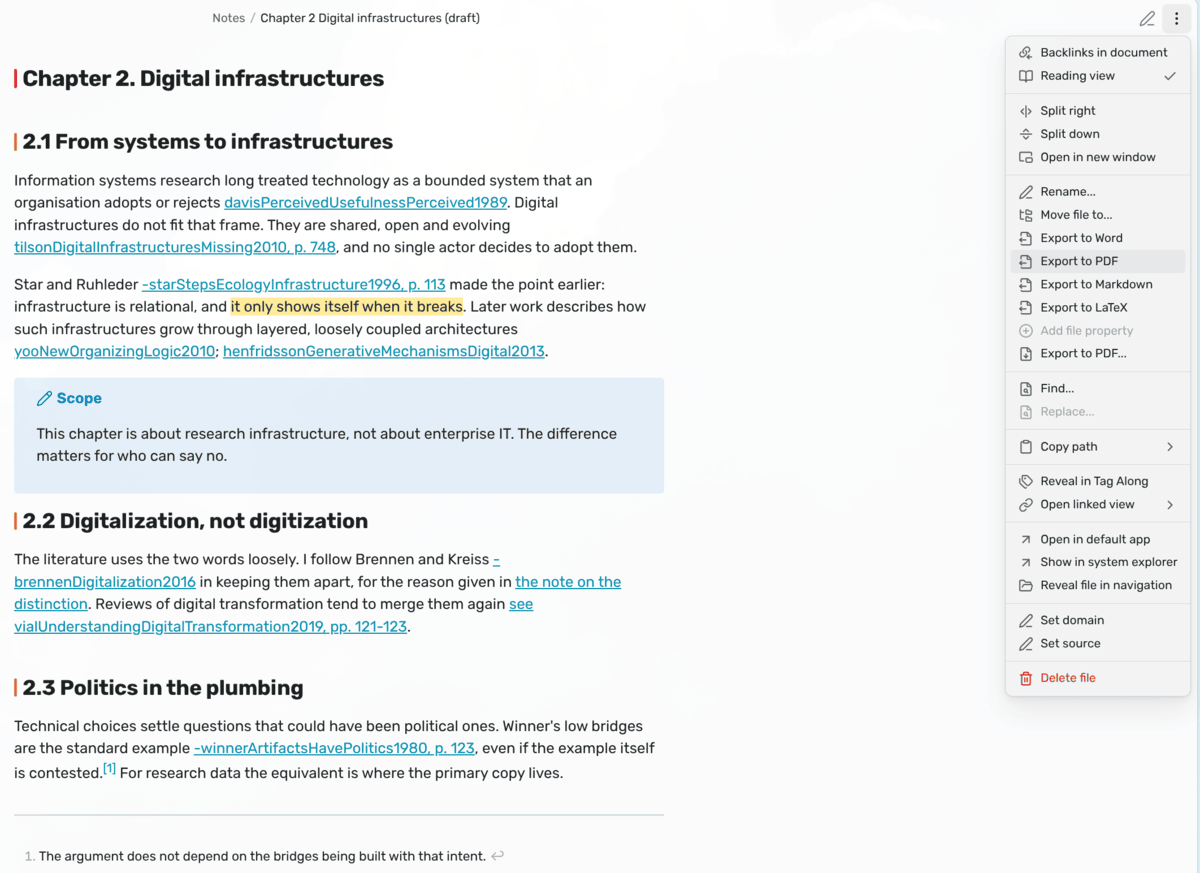Choose Set domain menu entry
Viewport: 1200px width, 873px height.
click(x=1098, y=620)
